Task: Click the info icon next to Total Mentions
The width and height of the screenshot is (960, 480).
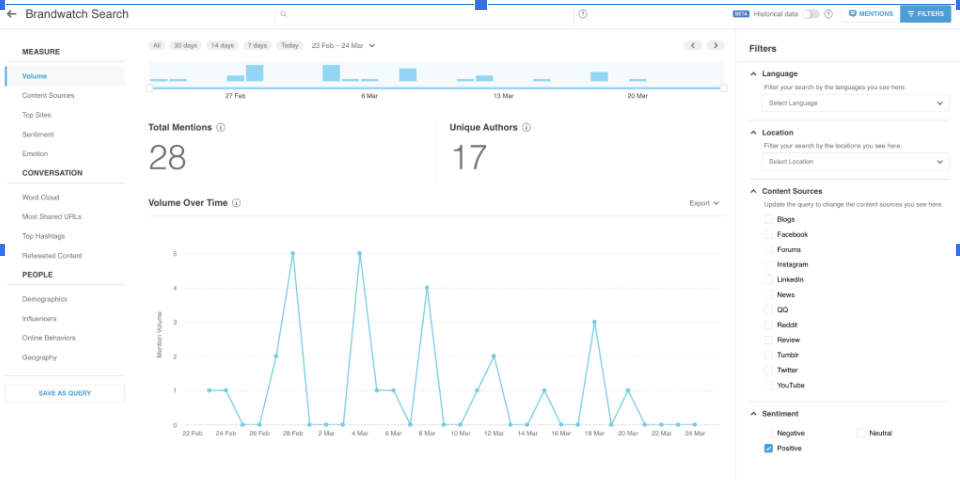Action: pos(220,128)
